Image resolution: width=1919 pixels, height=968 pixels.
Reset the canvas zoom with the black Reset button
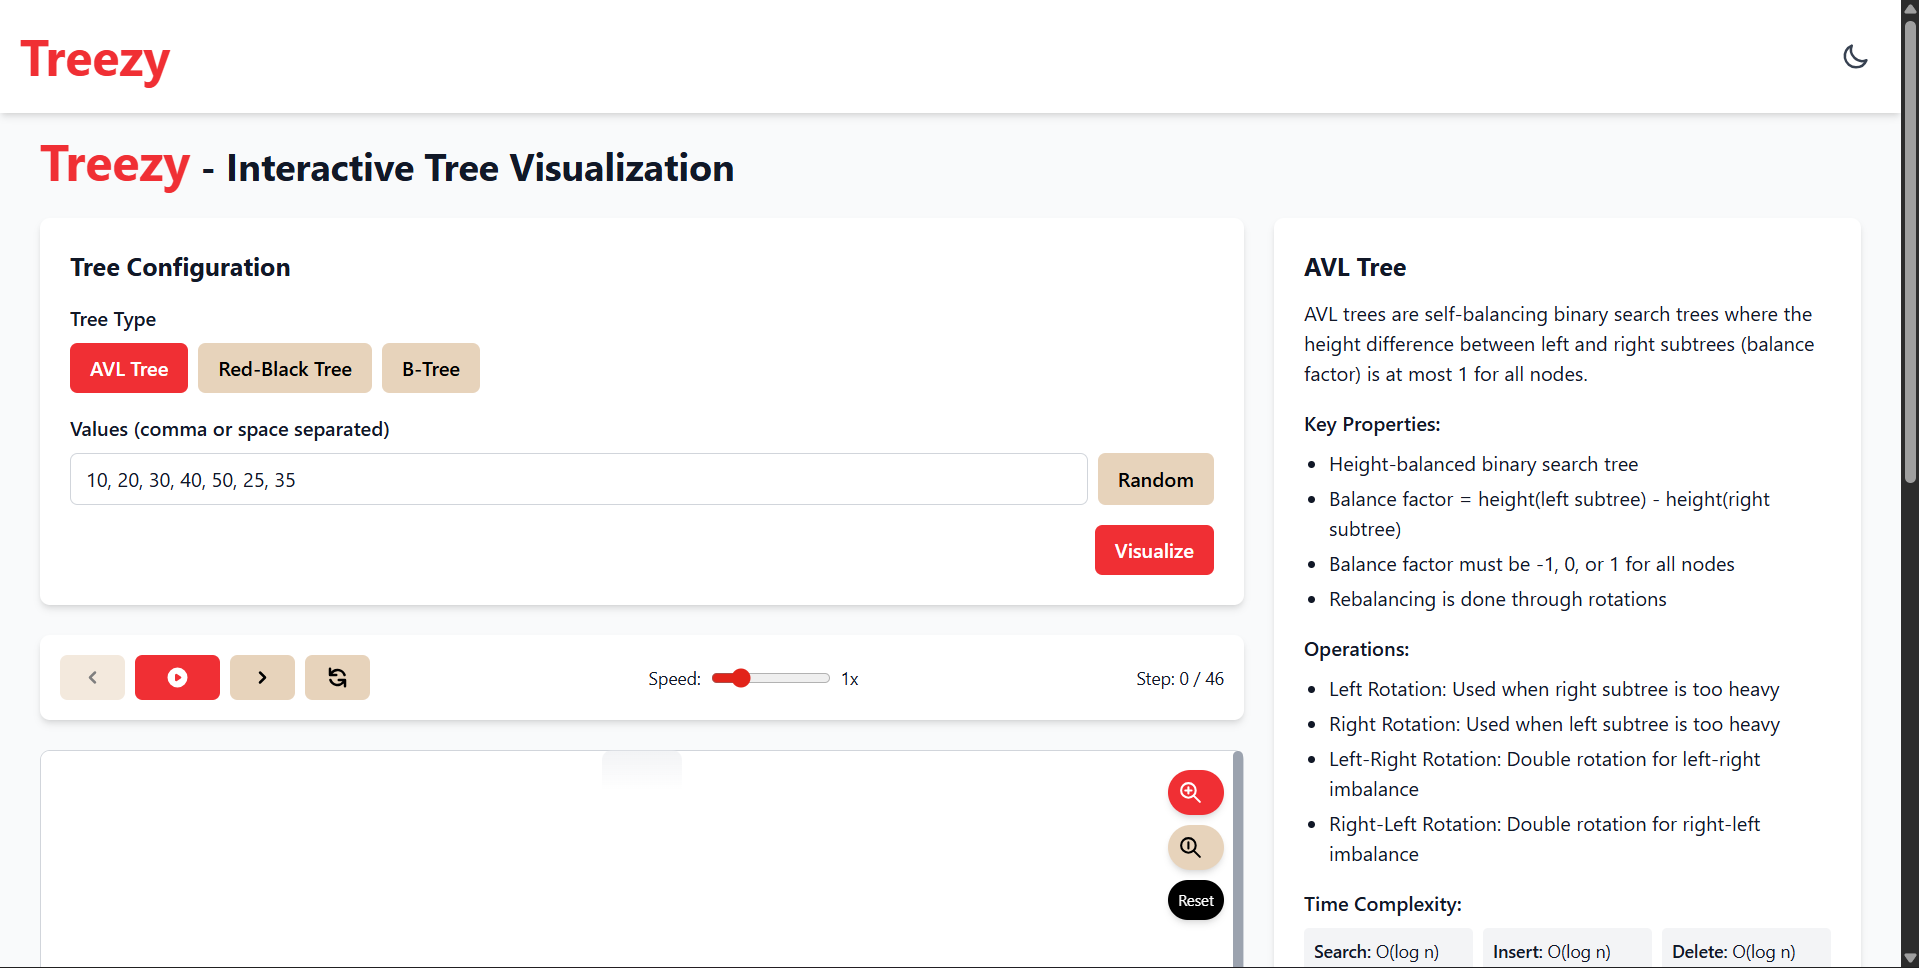1195,901
